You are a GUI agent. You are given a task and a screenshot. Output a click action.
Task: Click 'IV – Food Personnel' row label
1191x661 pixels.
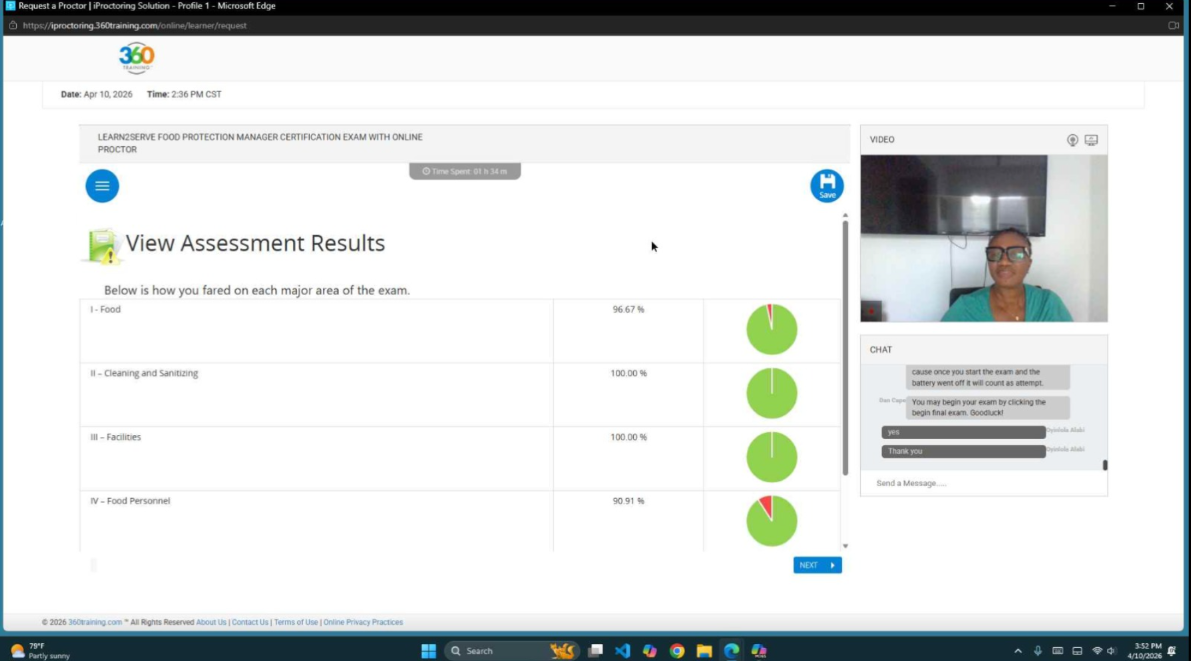(x=130, y=501)
